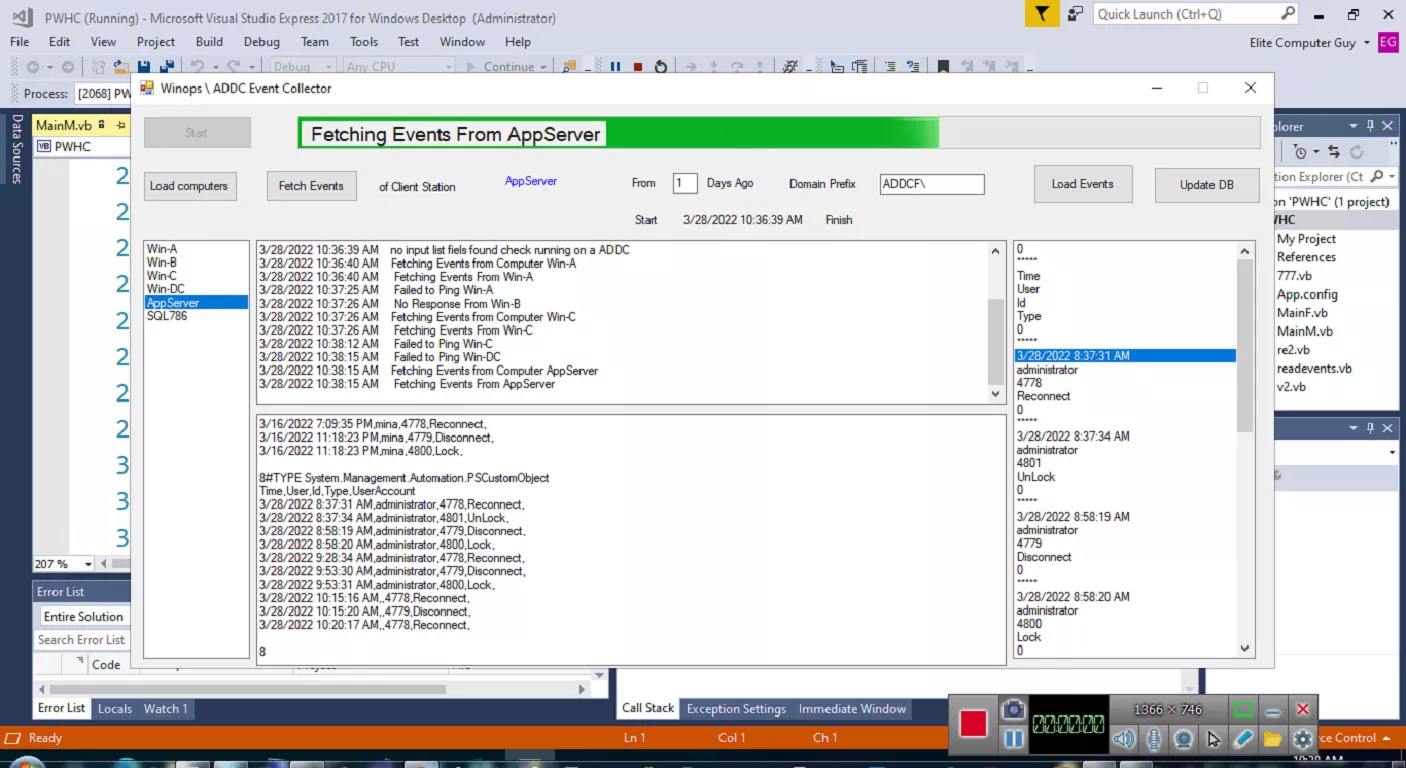Click the notifications filter flag icon

tap(1042, 14)
